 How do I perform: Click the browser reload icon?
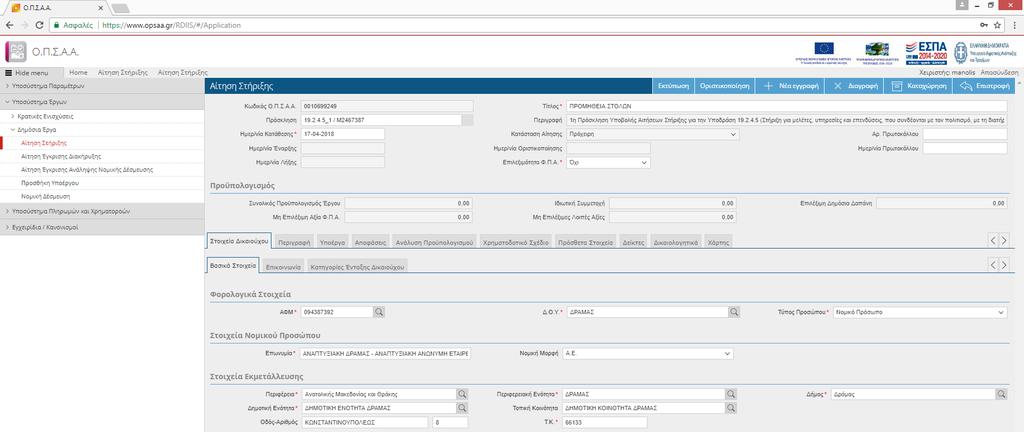tap(39, 25)
